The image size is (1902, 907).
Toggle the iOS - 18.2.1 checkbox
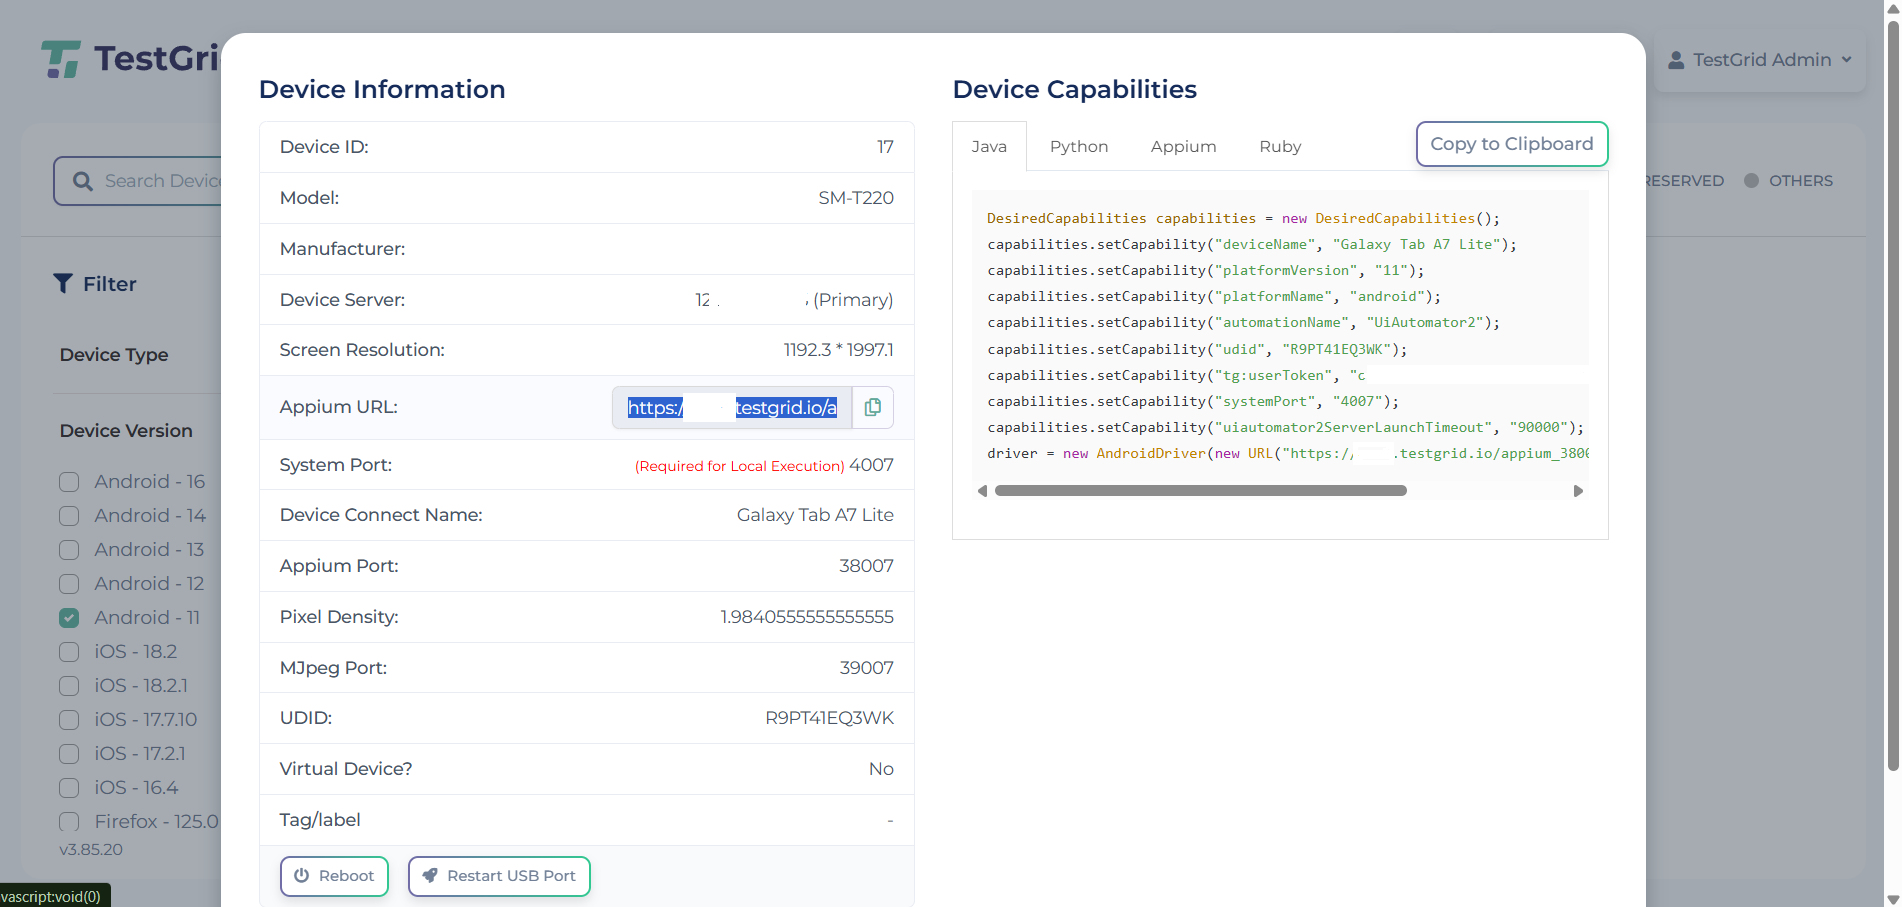pos(69,686)
